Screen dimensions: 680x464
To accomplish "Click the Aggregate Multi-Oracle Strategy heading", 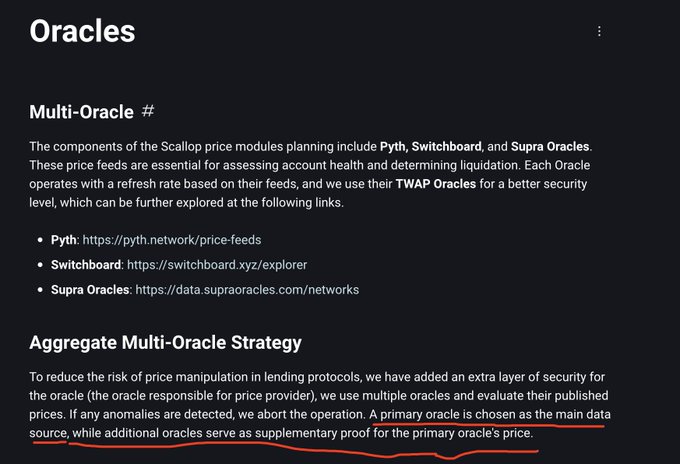I will [165, 343].
